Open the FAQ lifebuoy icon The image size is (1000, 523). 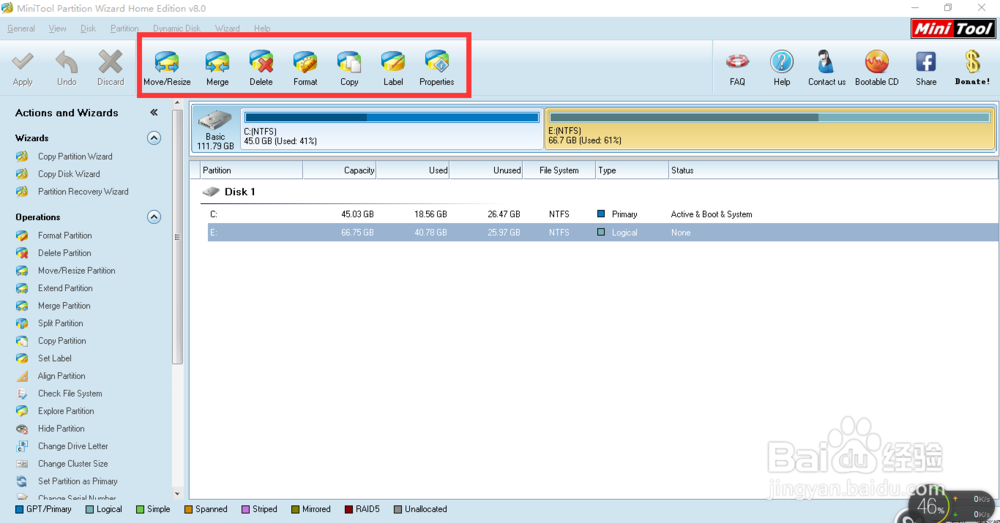(737, 62)
